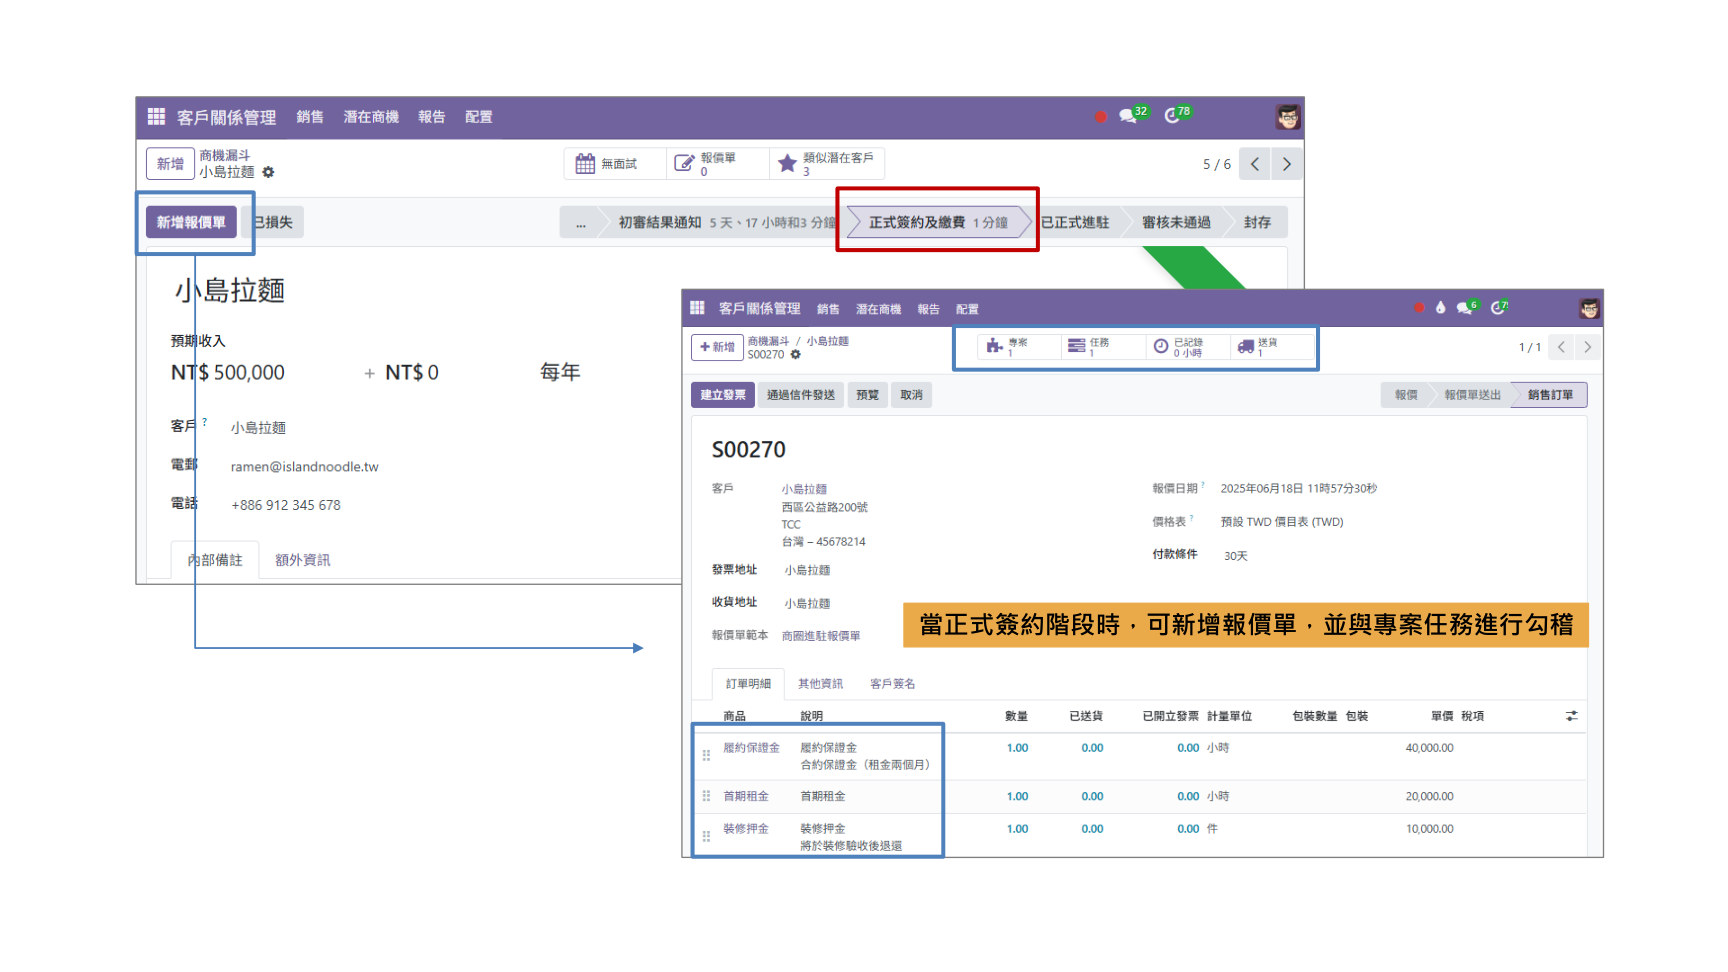Select 報價單送出 status

1472,395
